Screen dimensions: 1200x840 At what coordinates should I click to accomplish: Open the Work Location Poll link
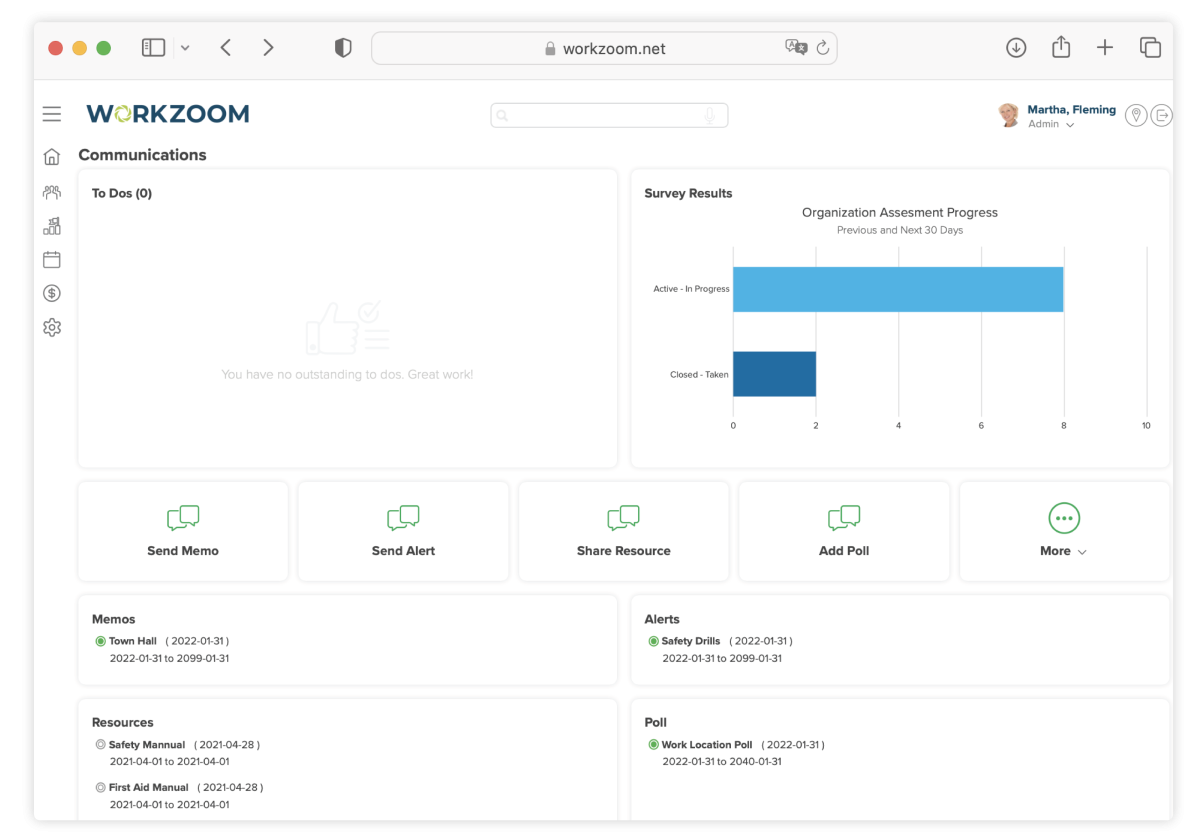pos(708,744)
